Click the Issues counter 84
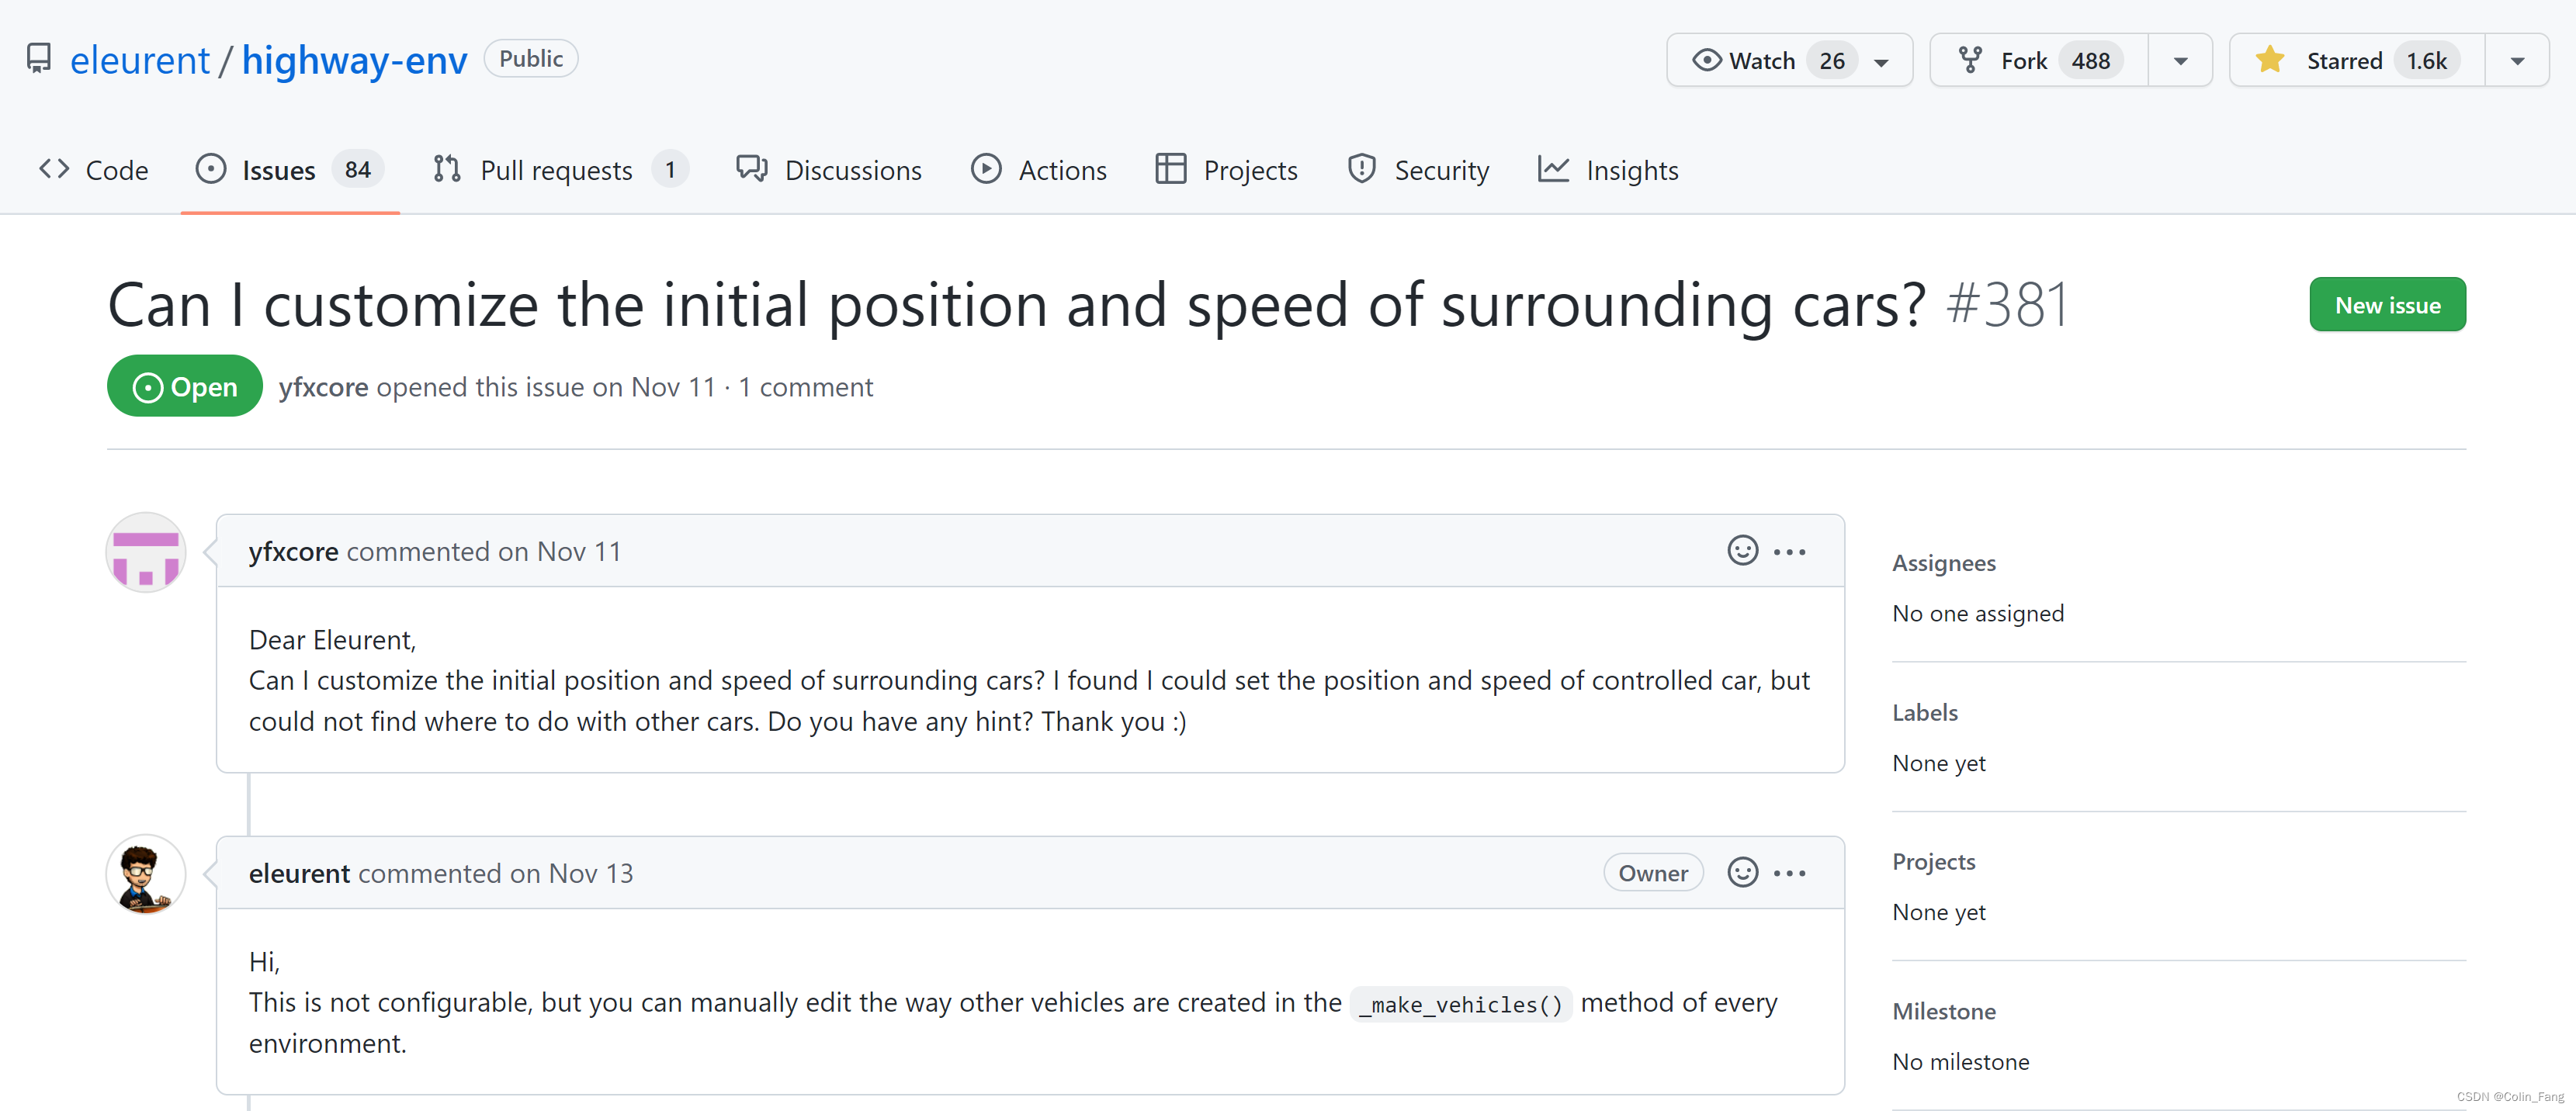The image size is (2576, 1111). point(357,170)
